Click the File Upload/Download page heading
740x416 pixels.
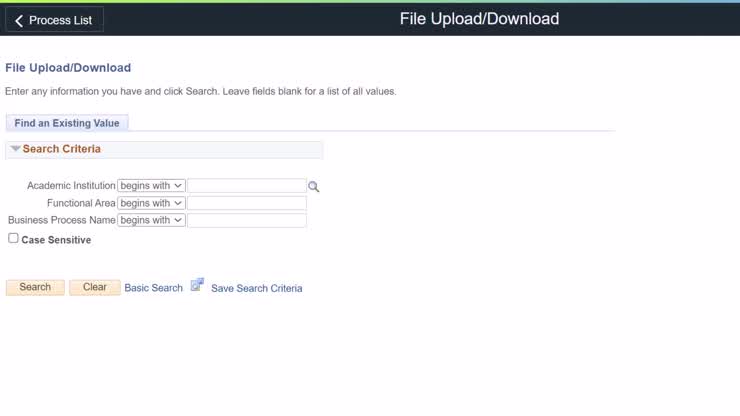click(68, 68)
